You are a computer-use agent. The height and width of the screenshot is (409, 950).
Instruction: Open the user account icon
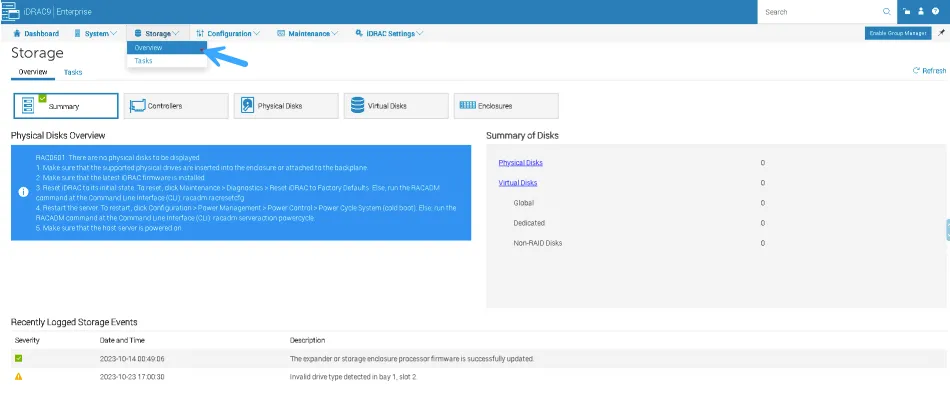(920, 12)
